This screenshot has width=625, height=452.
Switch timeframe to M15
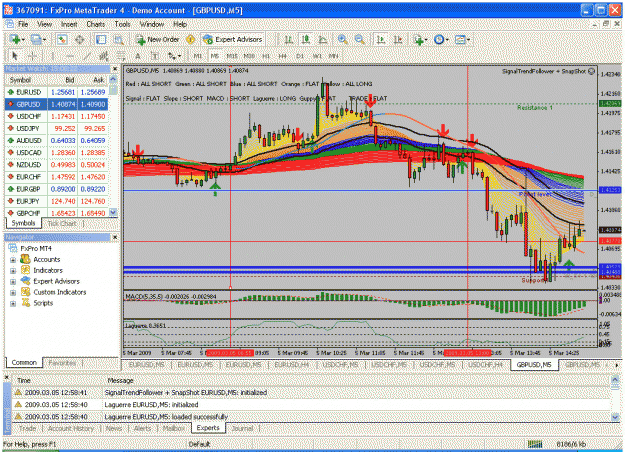click(x=232, y=56)
